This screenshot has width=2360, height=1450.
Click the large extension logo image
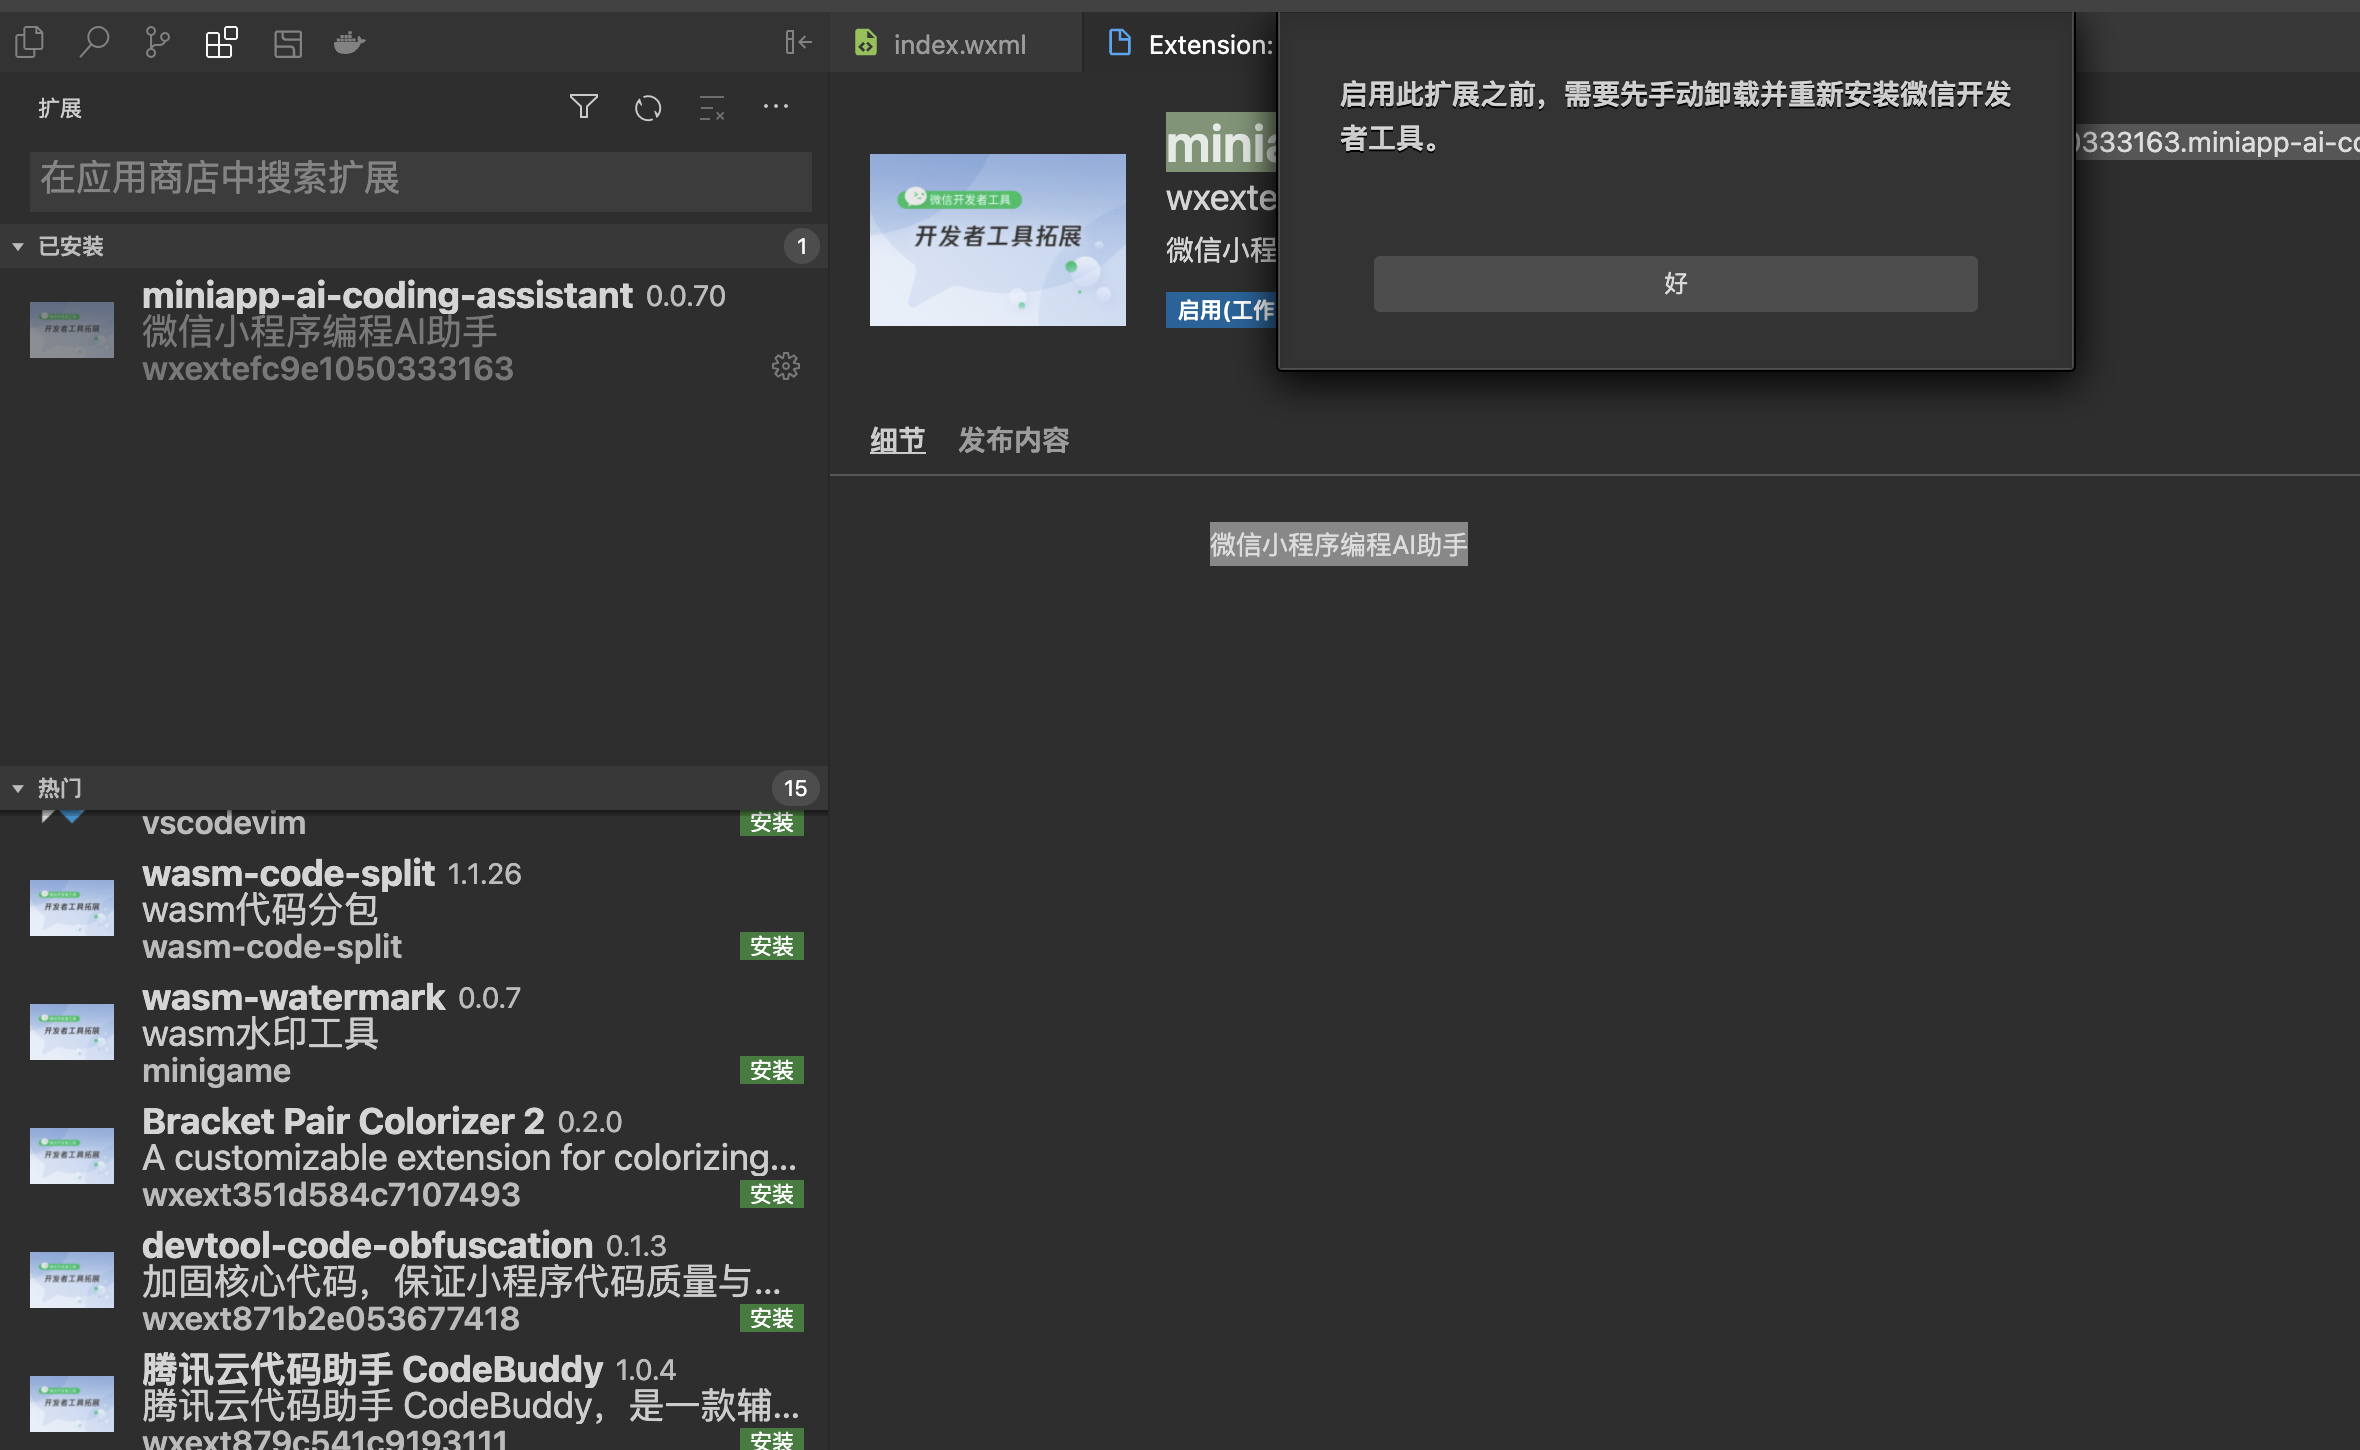click(998, 240)
